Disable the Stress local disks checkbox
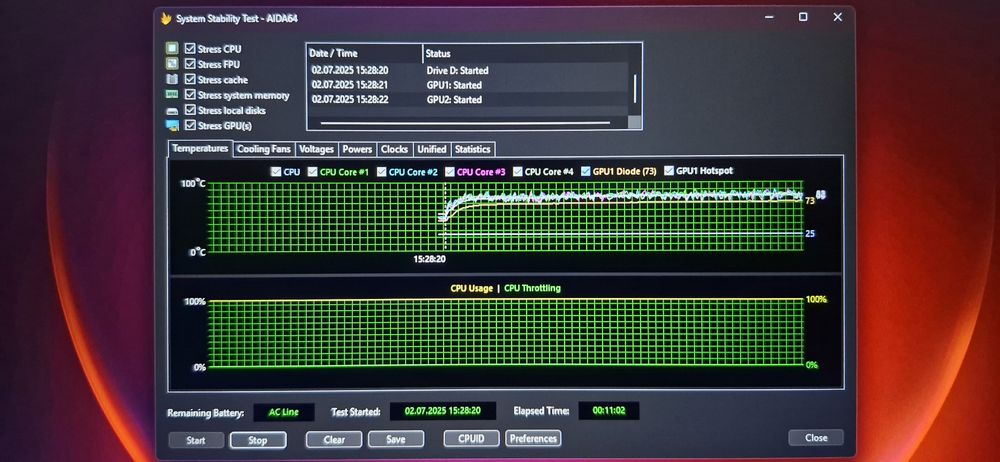Viewport: 1000px width, 462px height. [x=189, y=110]
